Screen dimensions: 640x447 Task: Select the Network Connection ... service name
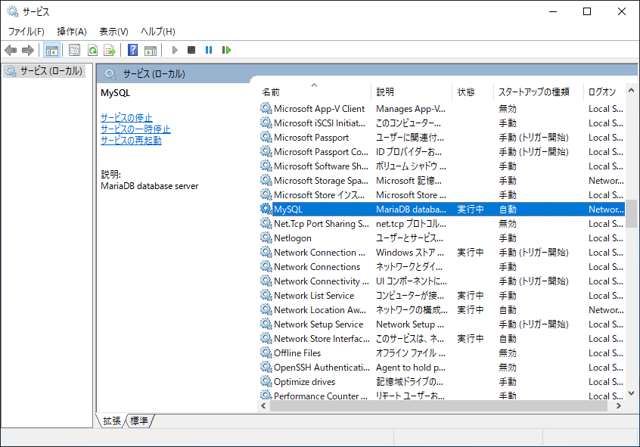320,252
